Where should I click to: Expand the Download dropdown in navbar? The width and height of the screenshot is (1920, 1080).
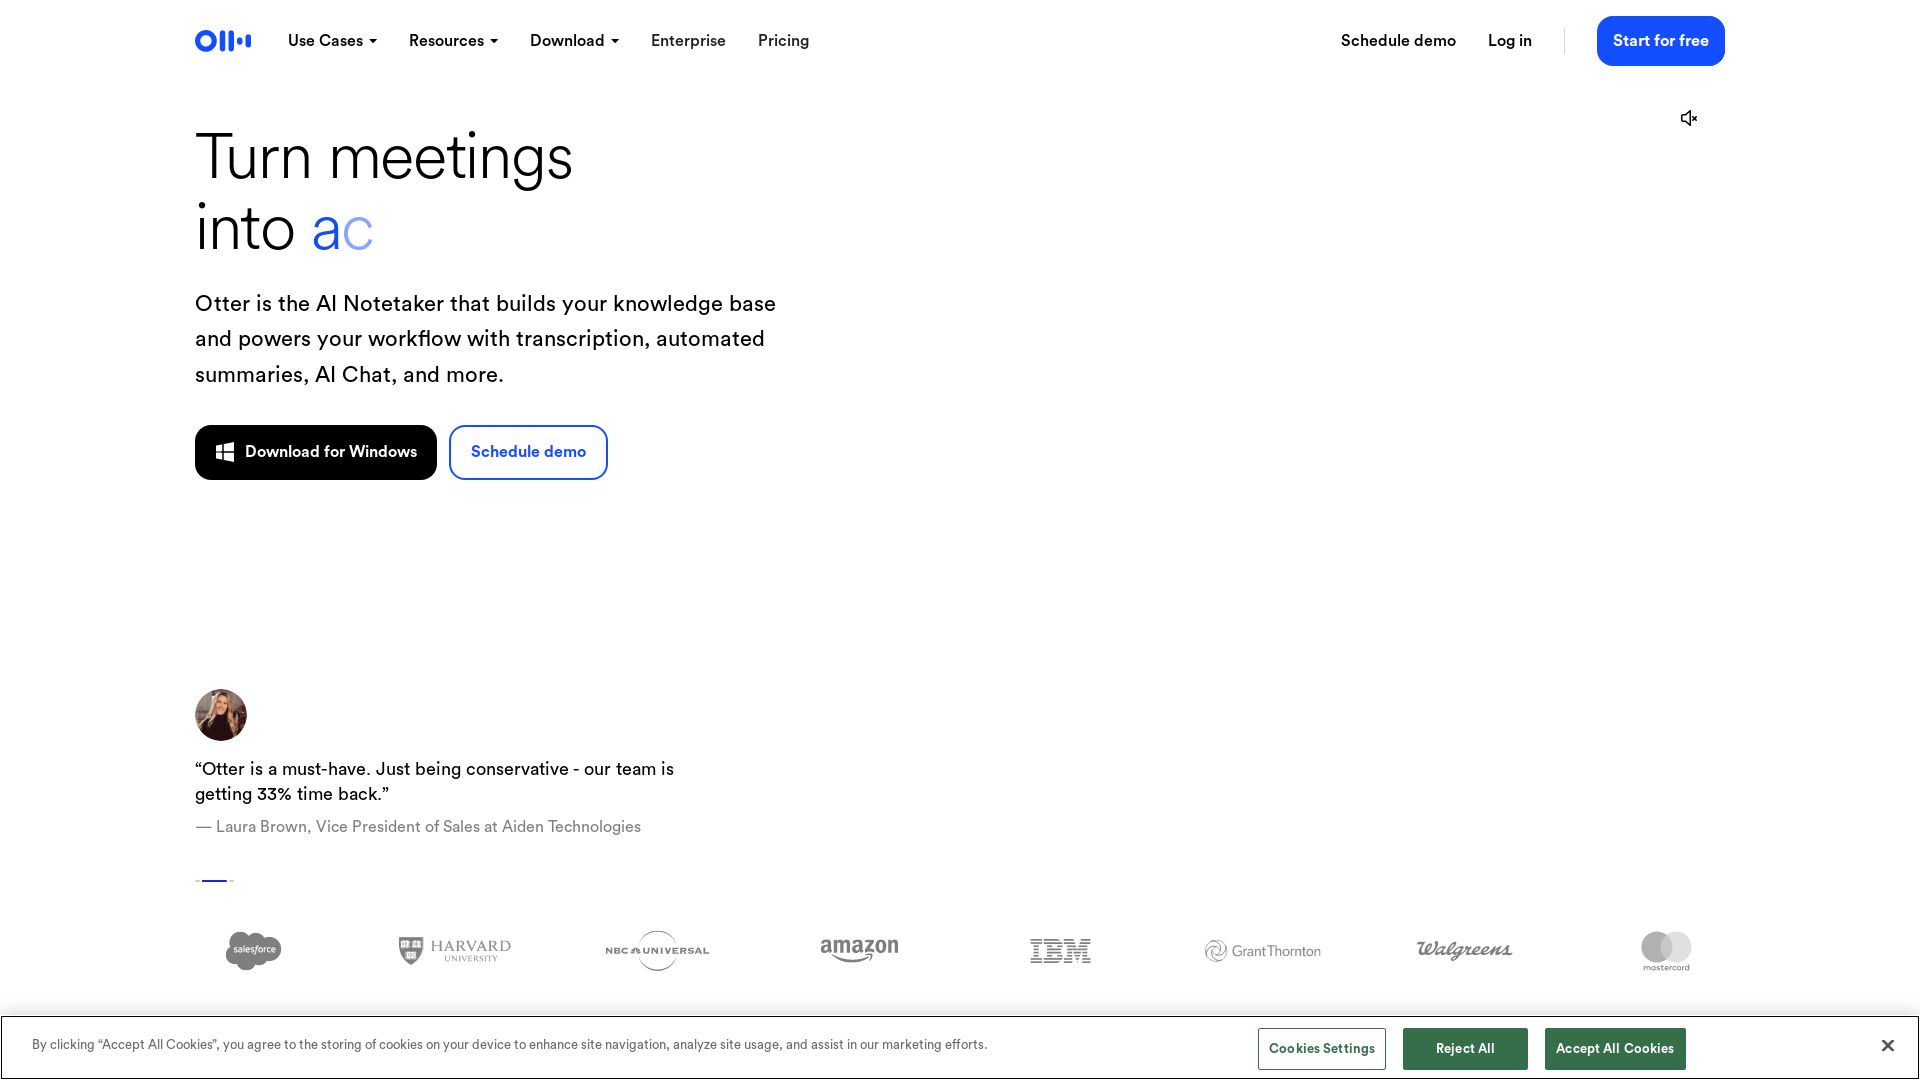574,41
